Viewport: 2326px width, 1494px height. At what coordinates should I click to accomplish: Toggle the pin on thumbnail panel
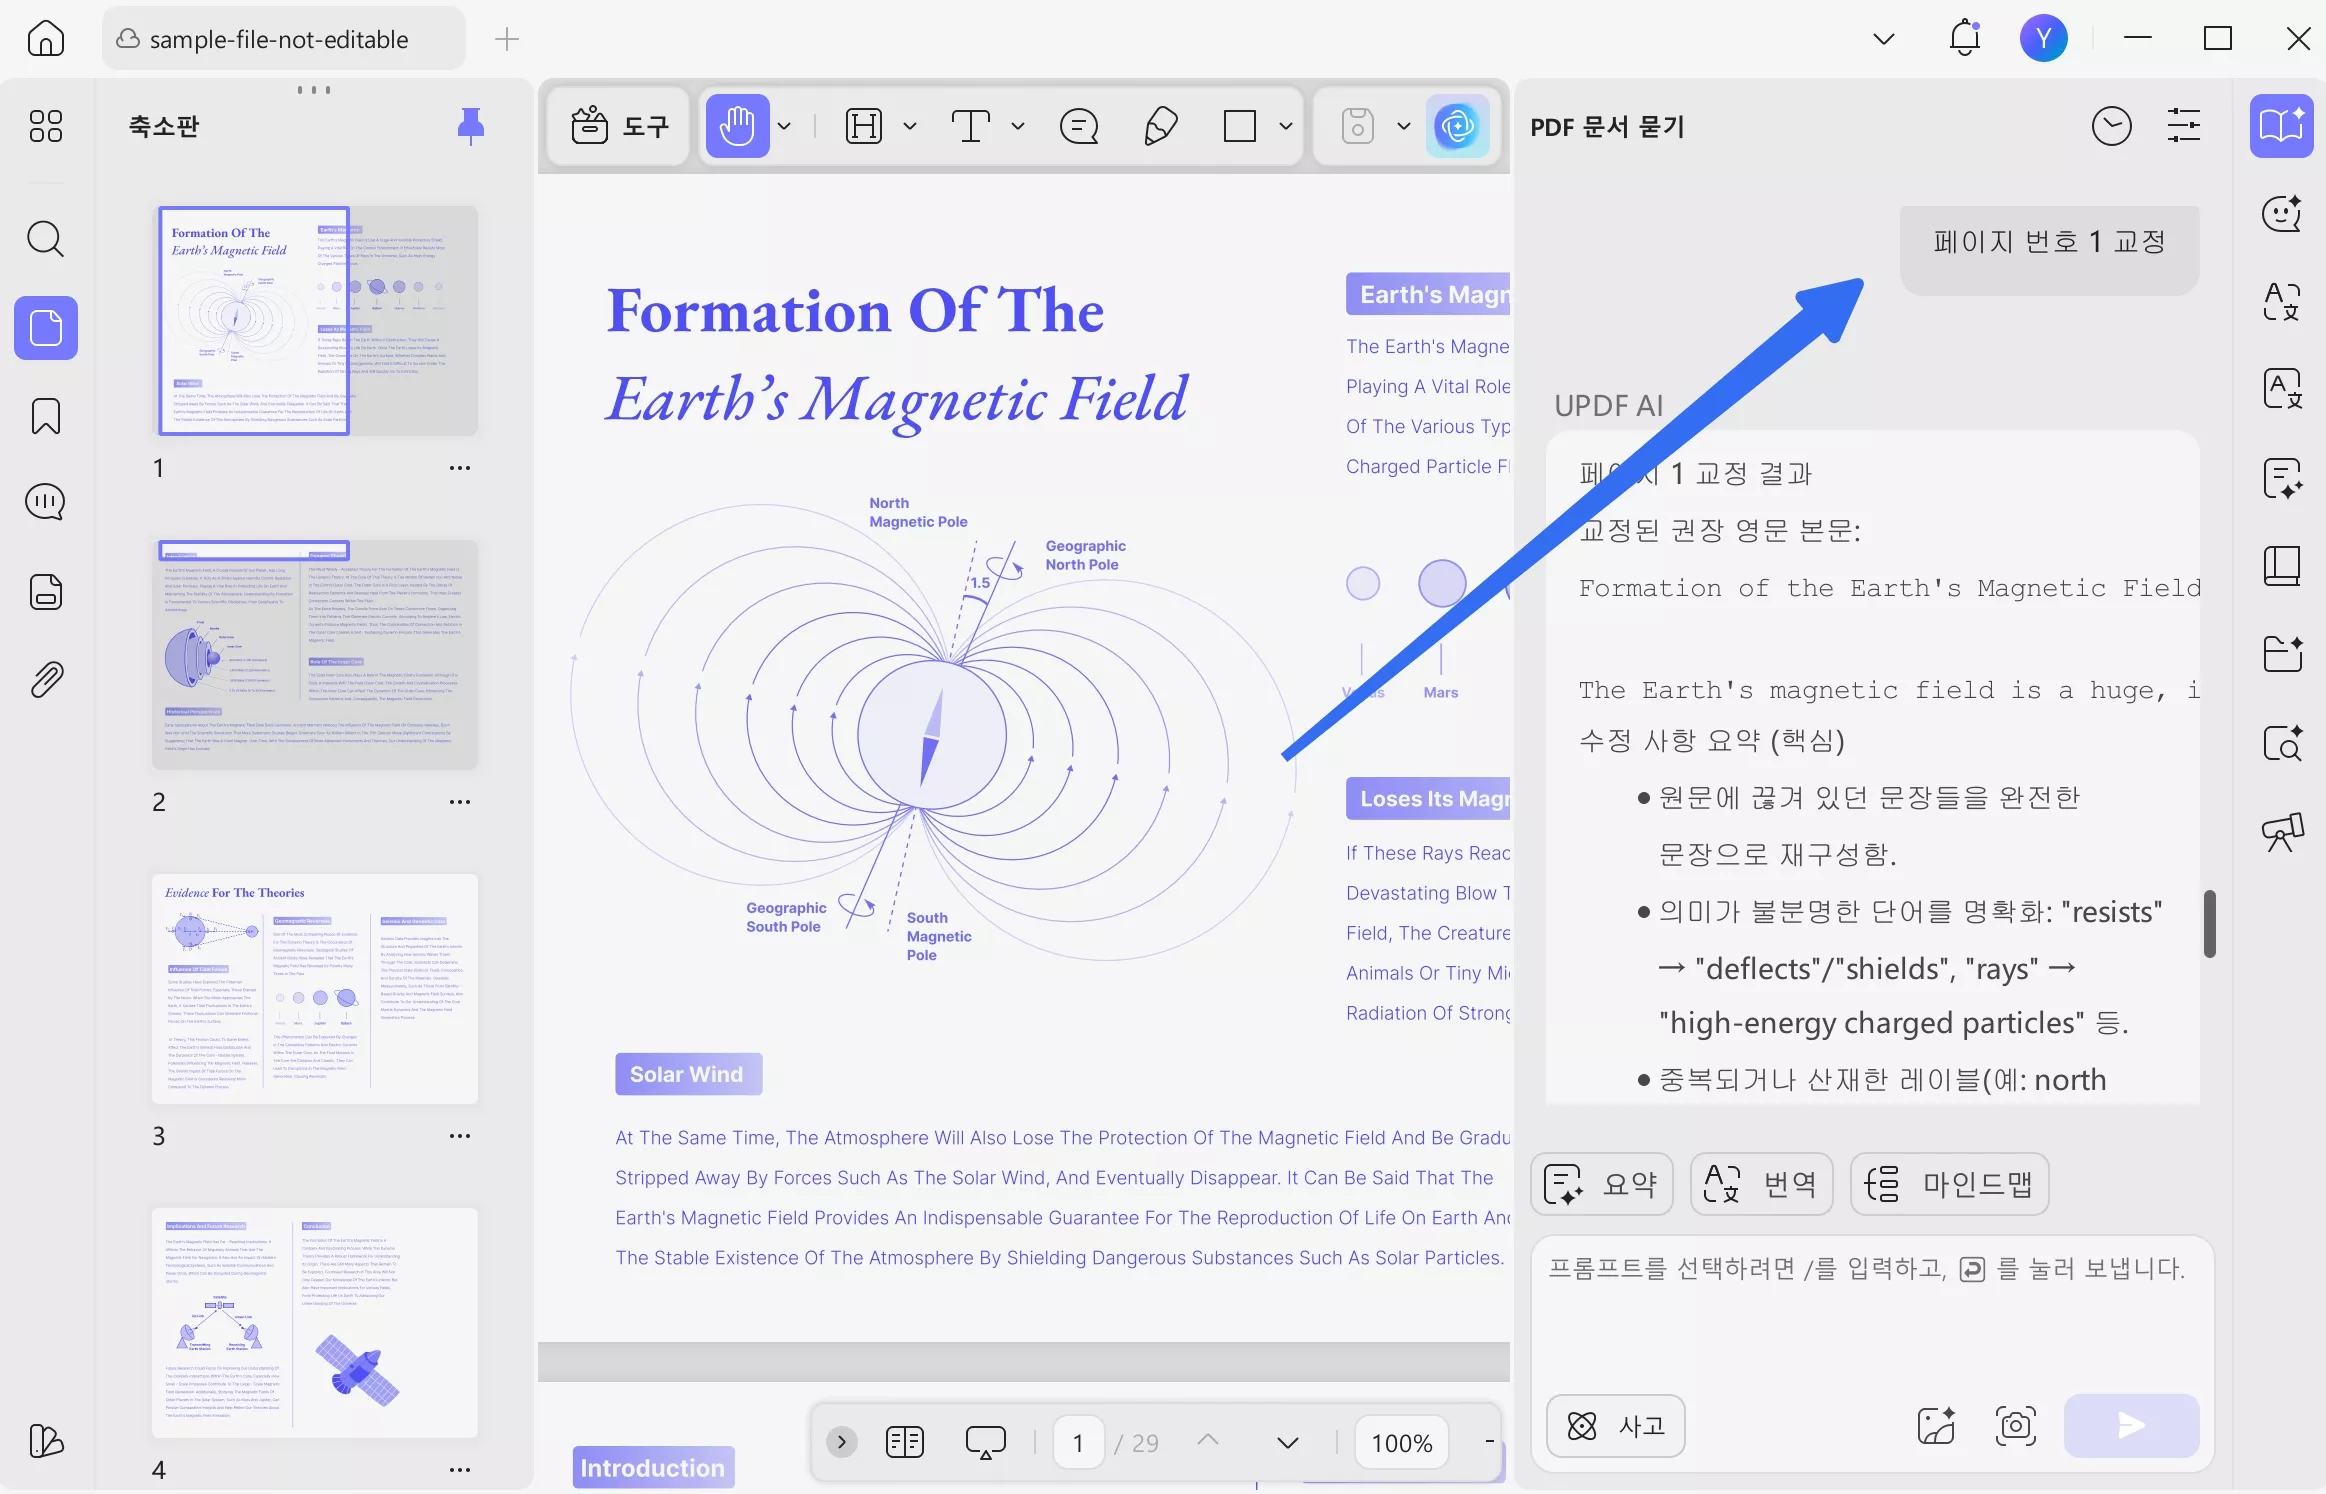pyautogui.click(x=470, y=126)
